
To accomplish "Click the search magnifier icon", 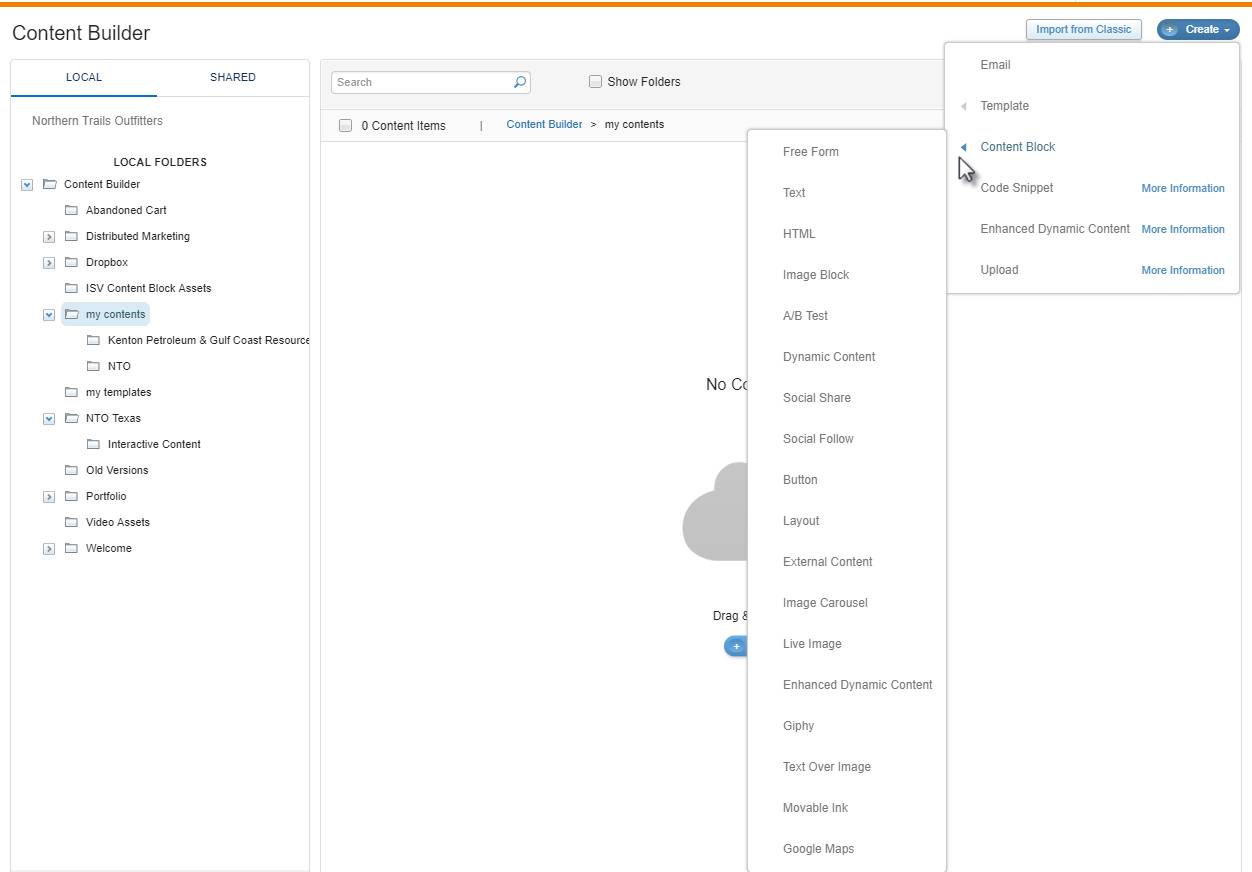I will tap(520, 82).
